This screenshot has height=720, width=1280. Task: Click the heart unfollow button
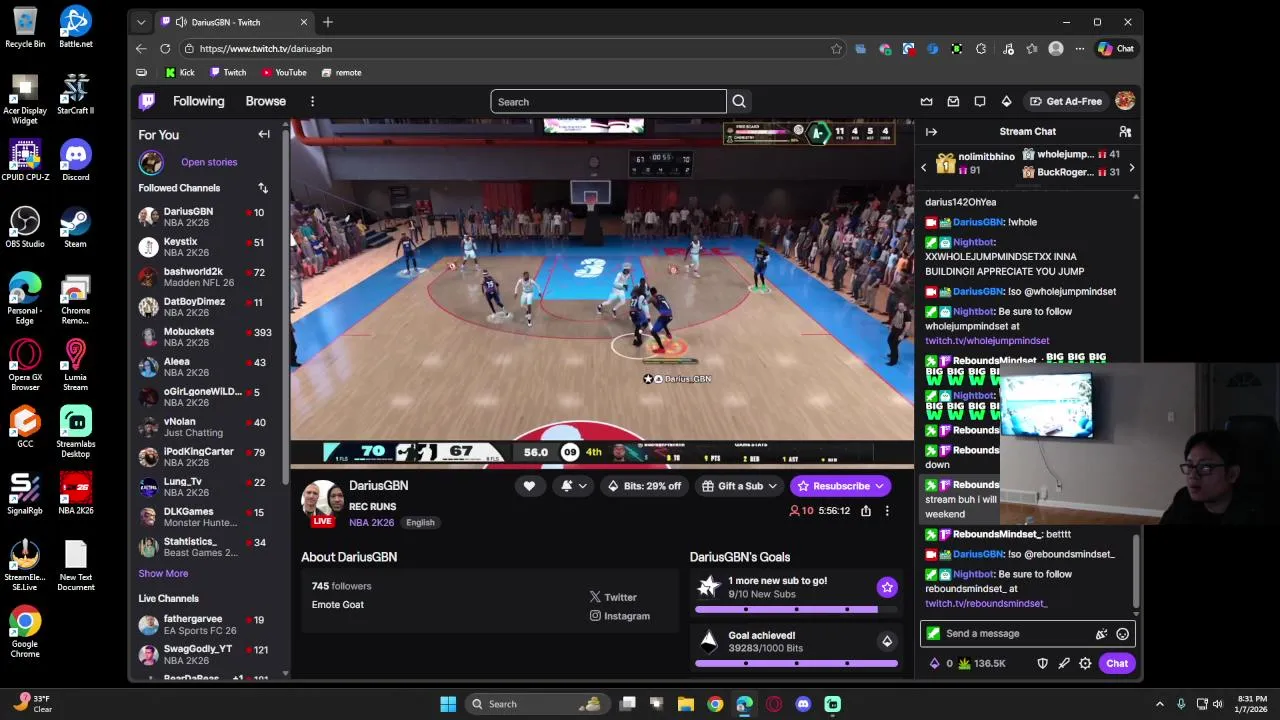(x=529, y=486)
